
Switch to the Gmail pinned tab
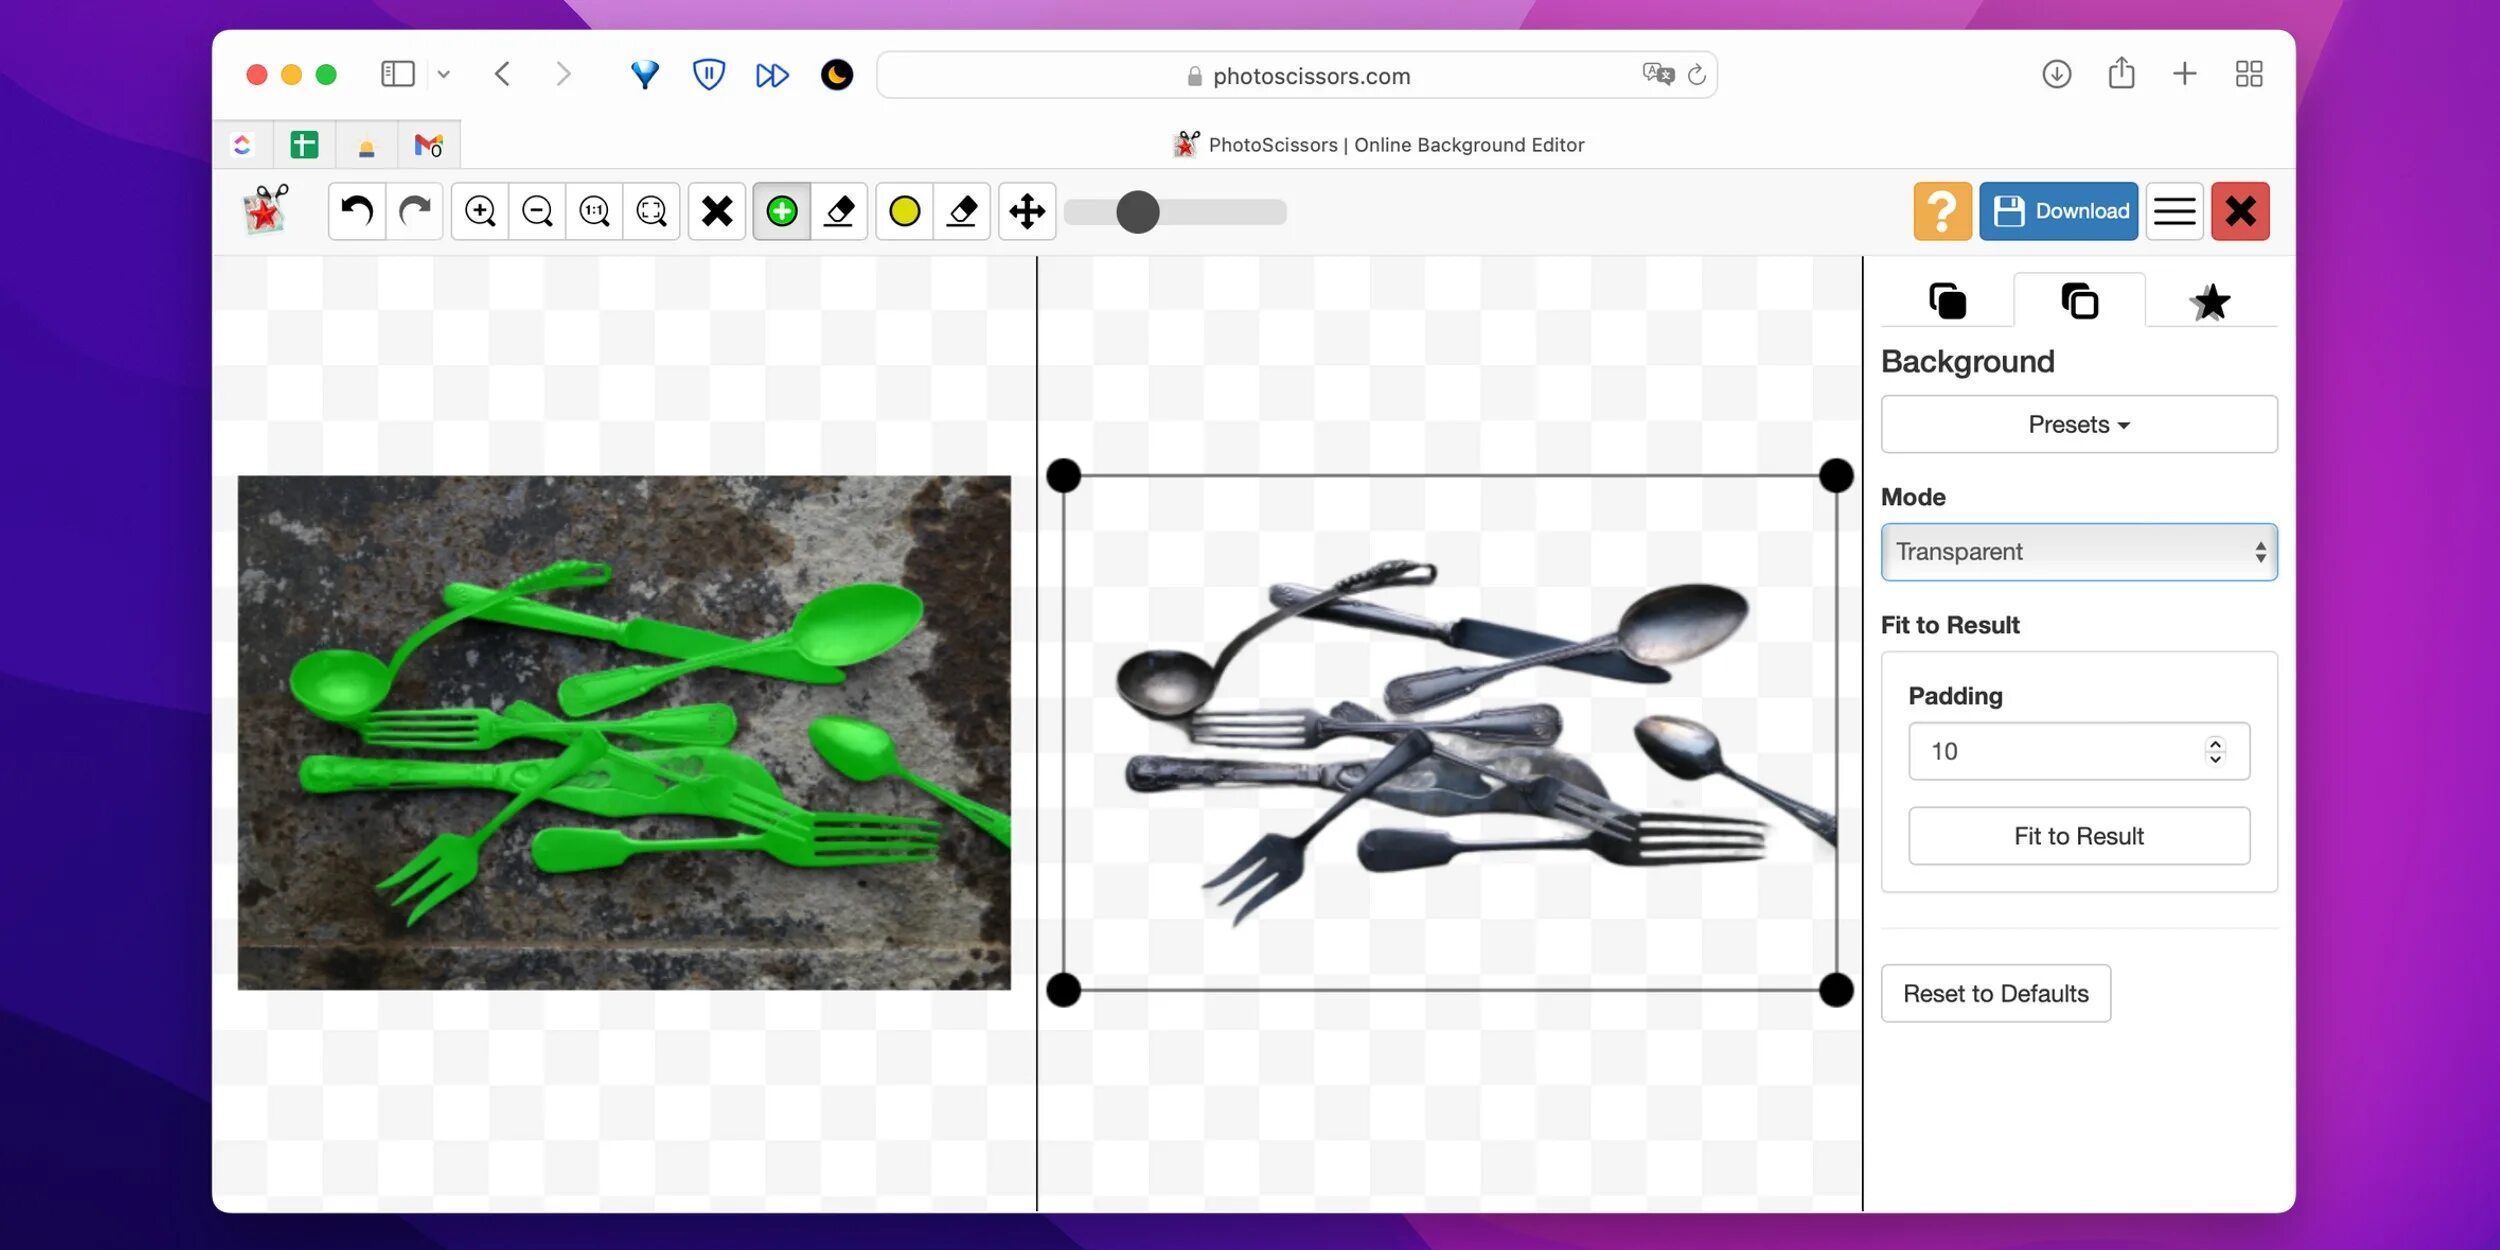(x=429, y=145)
